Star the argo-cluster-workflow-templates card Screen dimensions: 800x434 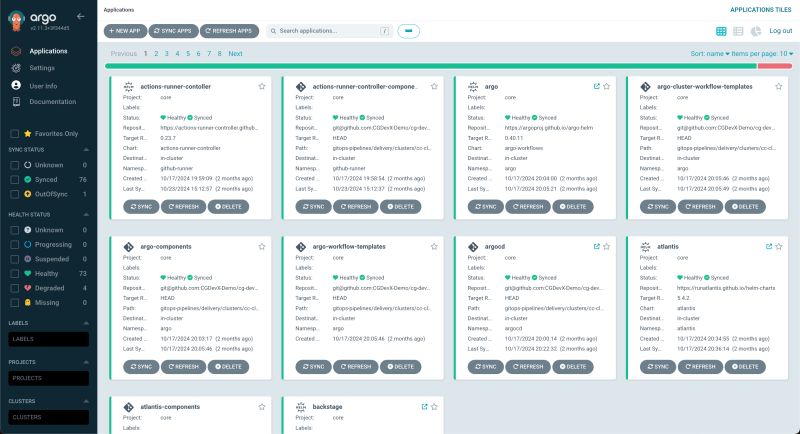[x=779, y=86]
